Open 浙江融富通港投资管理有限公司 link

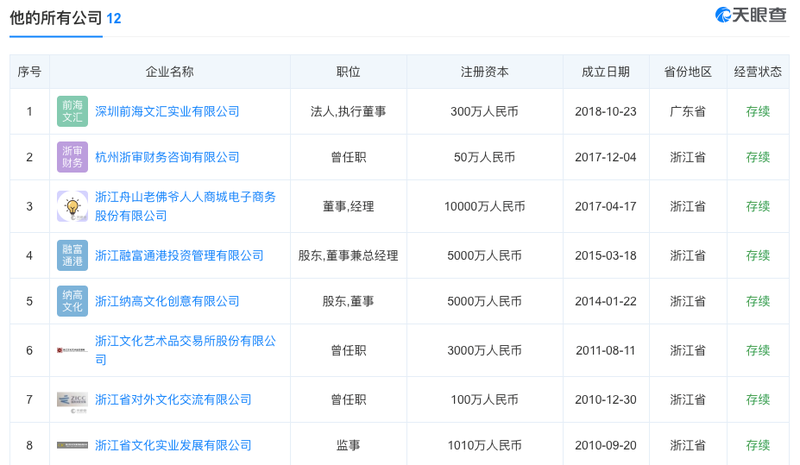[x=179, y=255]
